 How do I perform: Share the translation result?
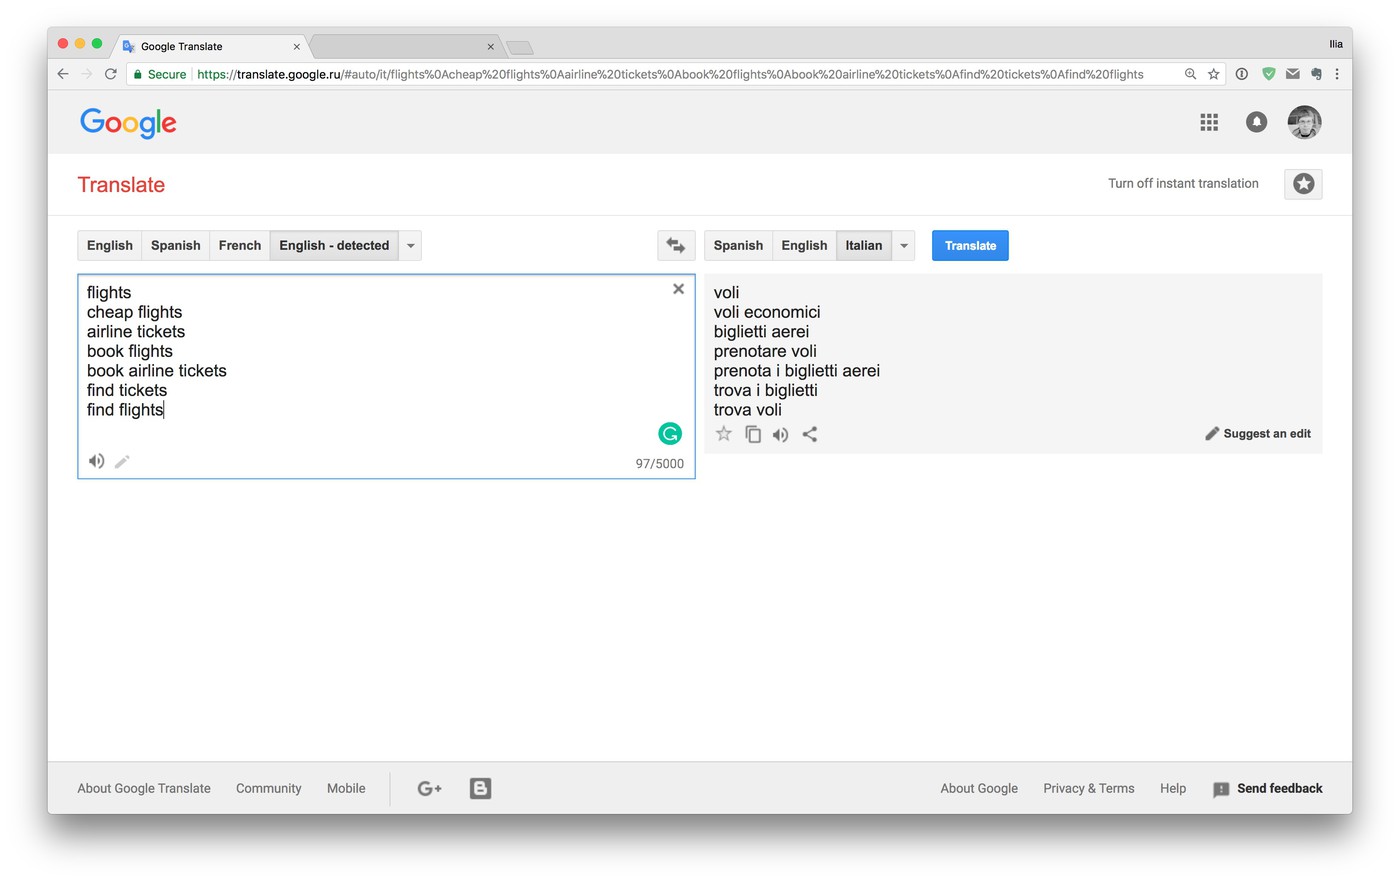[x=810, y=434]
